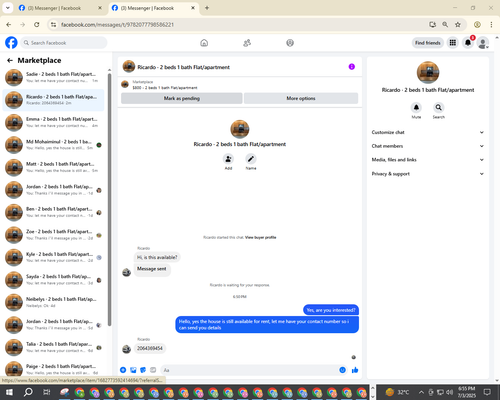
Task: Click in the Search Facebook field
Action: 64,43
